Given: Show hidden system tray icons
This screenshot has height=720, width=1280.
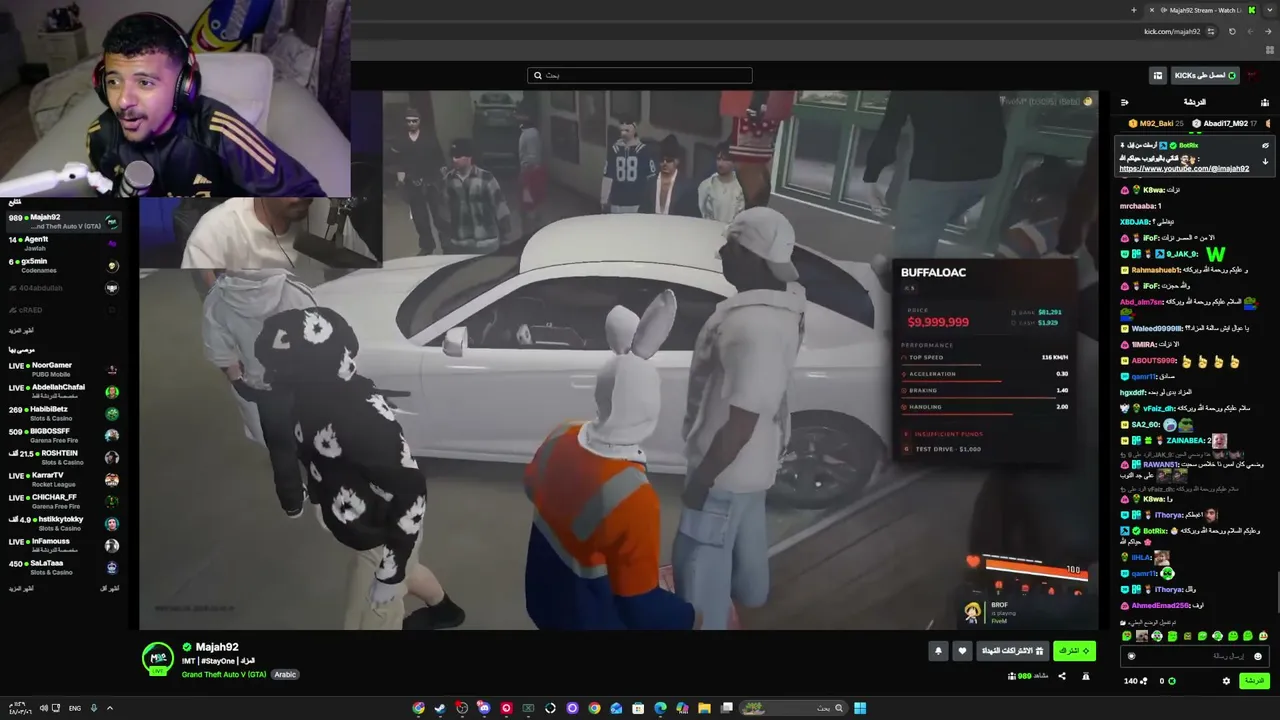Looking at the screenshot, I should click(110, 708).
